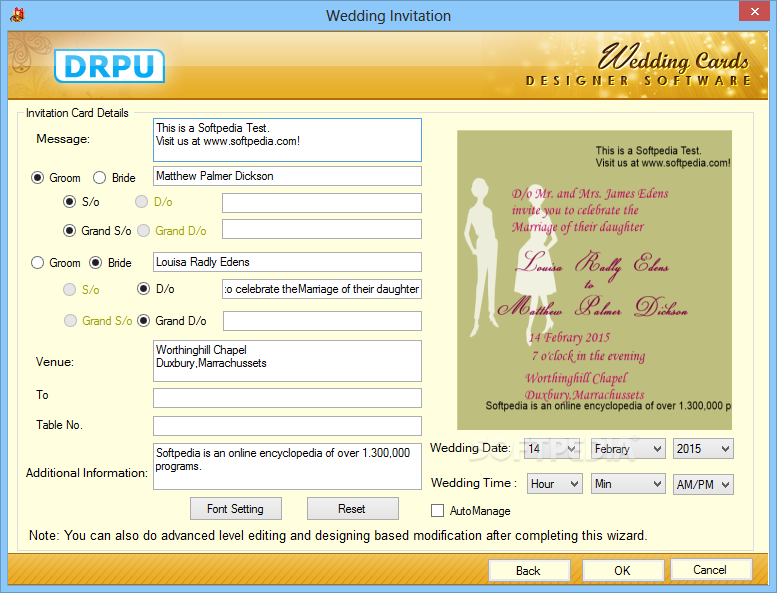The image size is (777, 593).
Task: Click the 'Wedding Date:' label
Action: click(x=470, y=448)
